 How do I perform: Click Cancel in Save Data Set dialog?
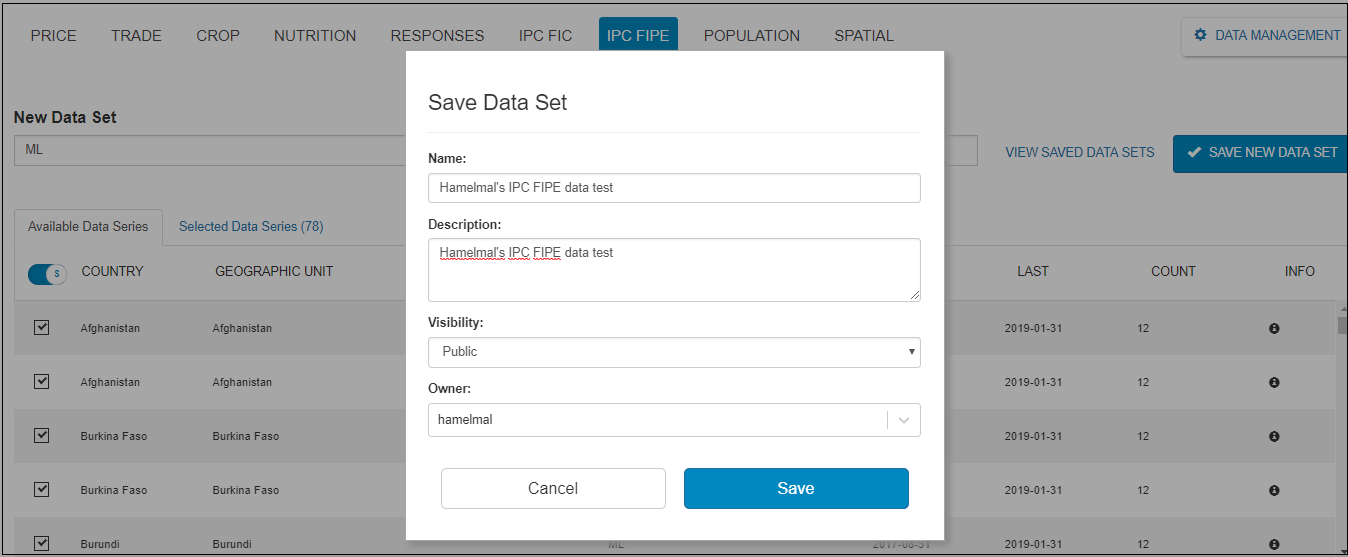(x=553, y=488)
